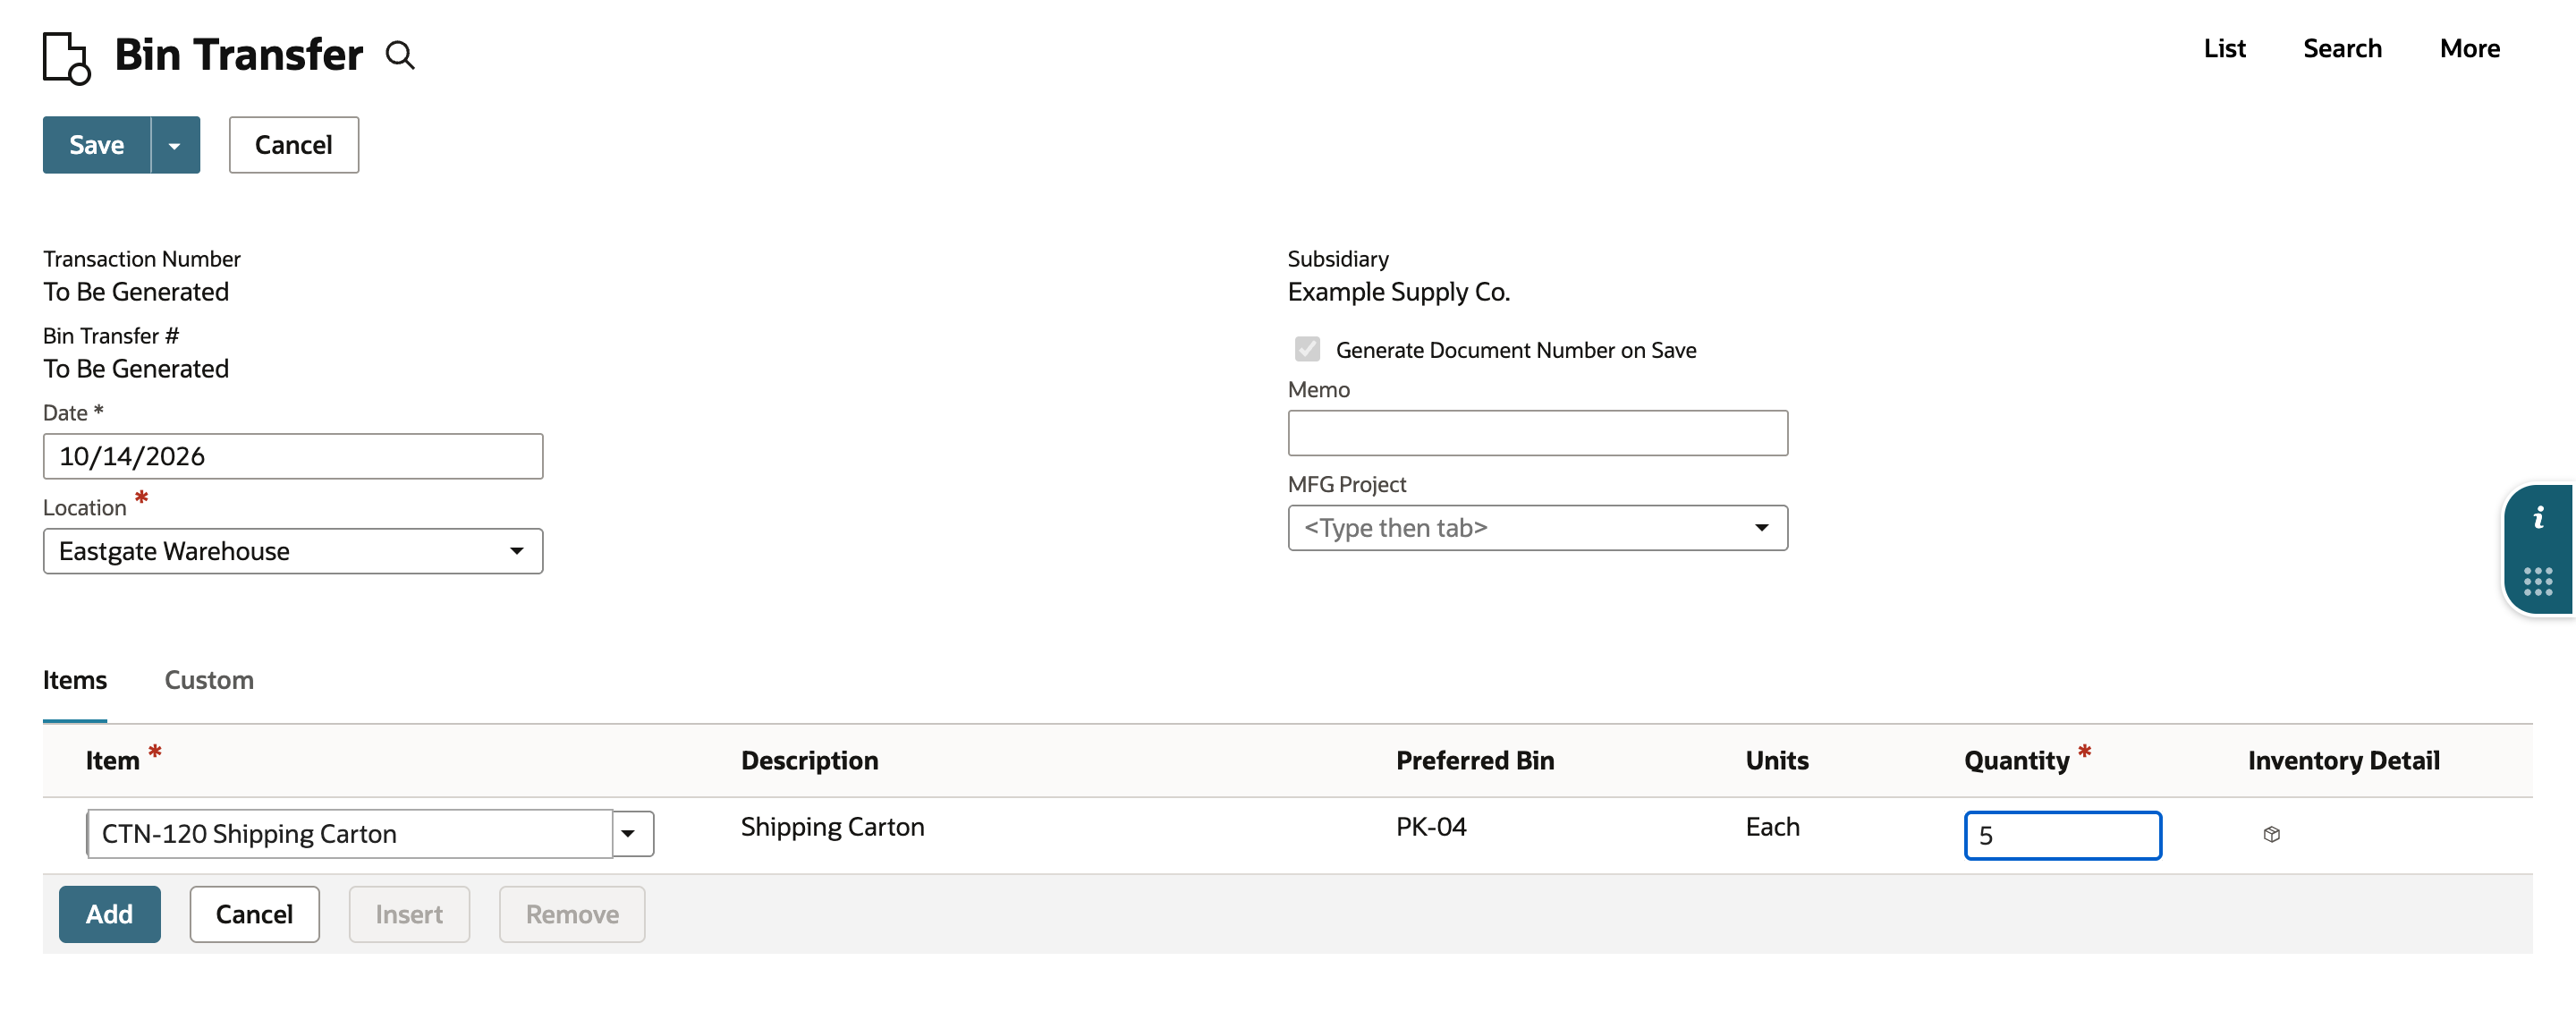The height and width of the screenshot is (1020, 2576).
Task: Click the Preferred Bin column header
Action: coord(1475,760)
